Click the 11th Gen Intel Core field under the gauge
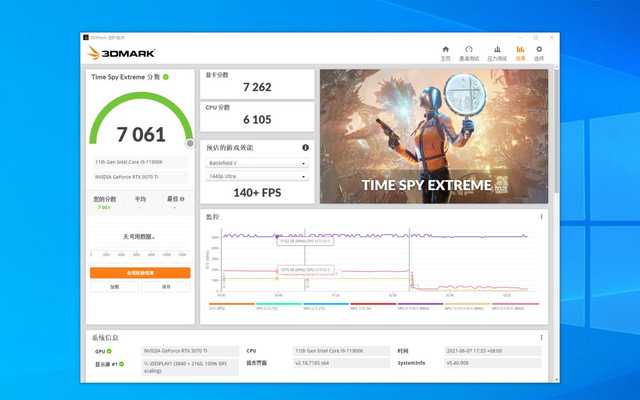Image resolution: width=640 pixels, height=400 pixels. coord(140,162)
